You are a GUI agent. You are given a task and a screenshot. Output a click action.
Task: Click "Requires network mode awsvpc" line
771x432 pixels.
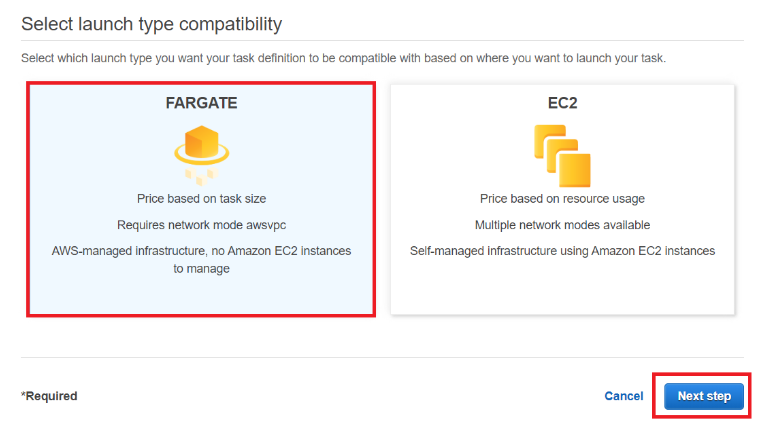(201, 225)
